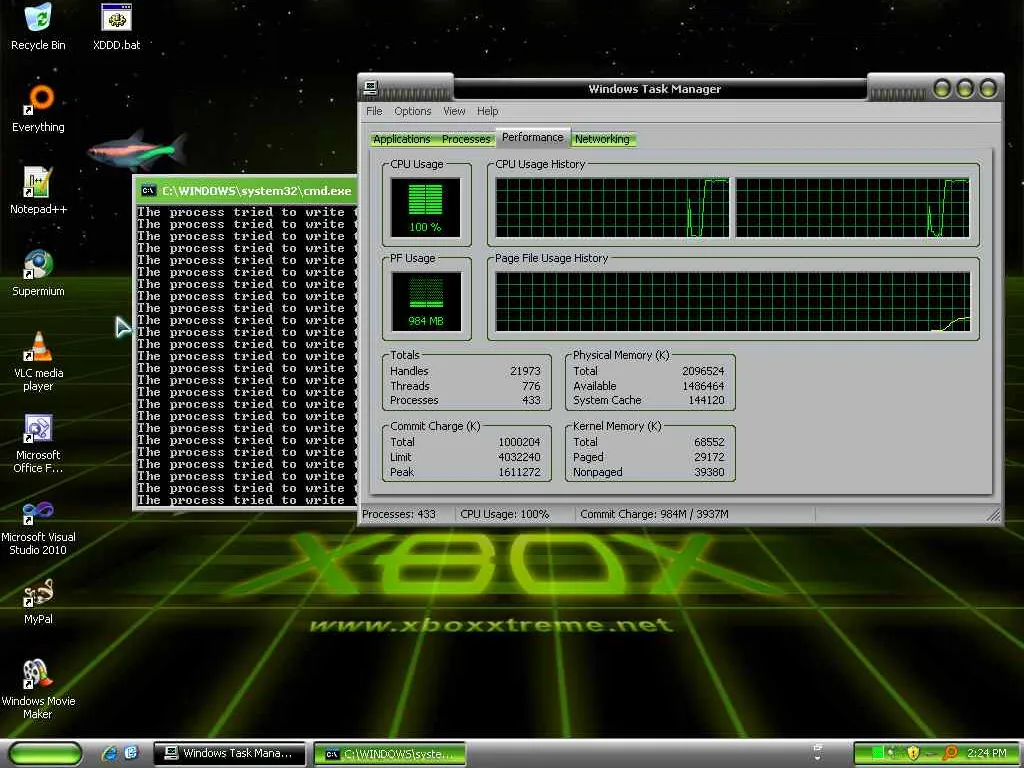Image resolution: width=1024 pixels, height=768 pixels.
Task: Click the Paged kernel memory value 29172
Action: (709, 457)
